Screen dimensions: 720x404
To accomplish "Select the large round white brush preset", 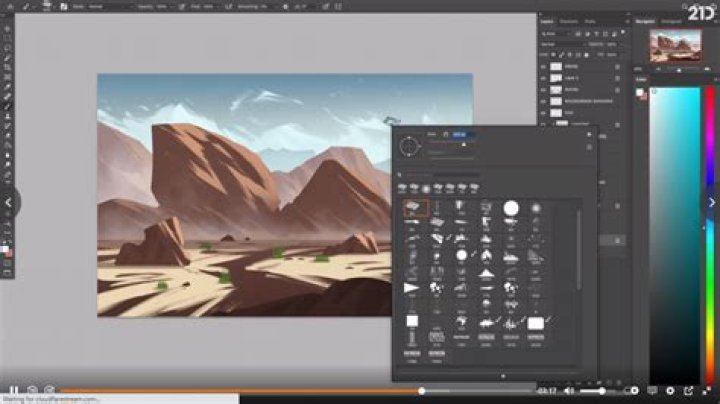I will pyautogui.click(x=511, y=208).
